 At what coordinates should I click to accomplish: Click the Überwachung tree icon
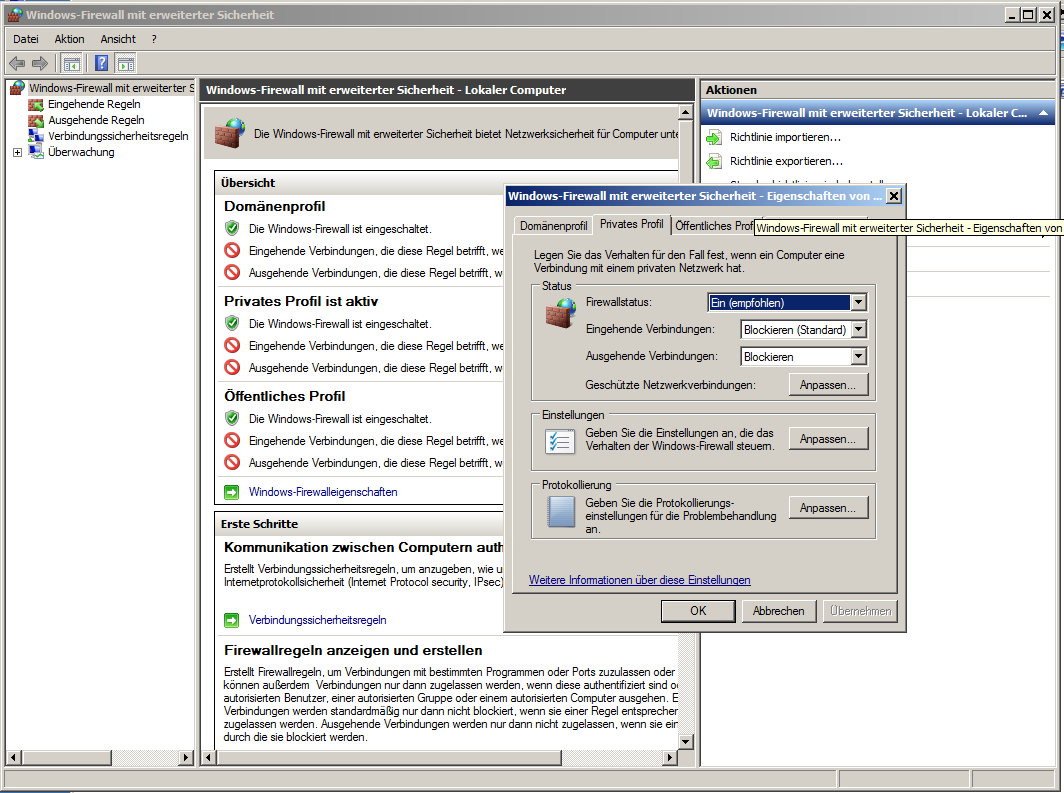[x=36, y=152]
